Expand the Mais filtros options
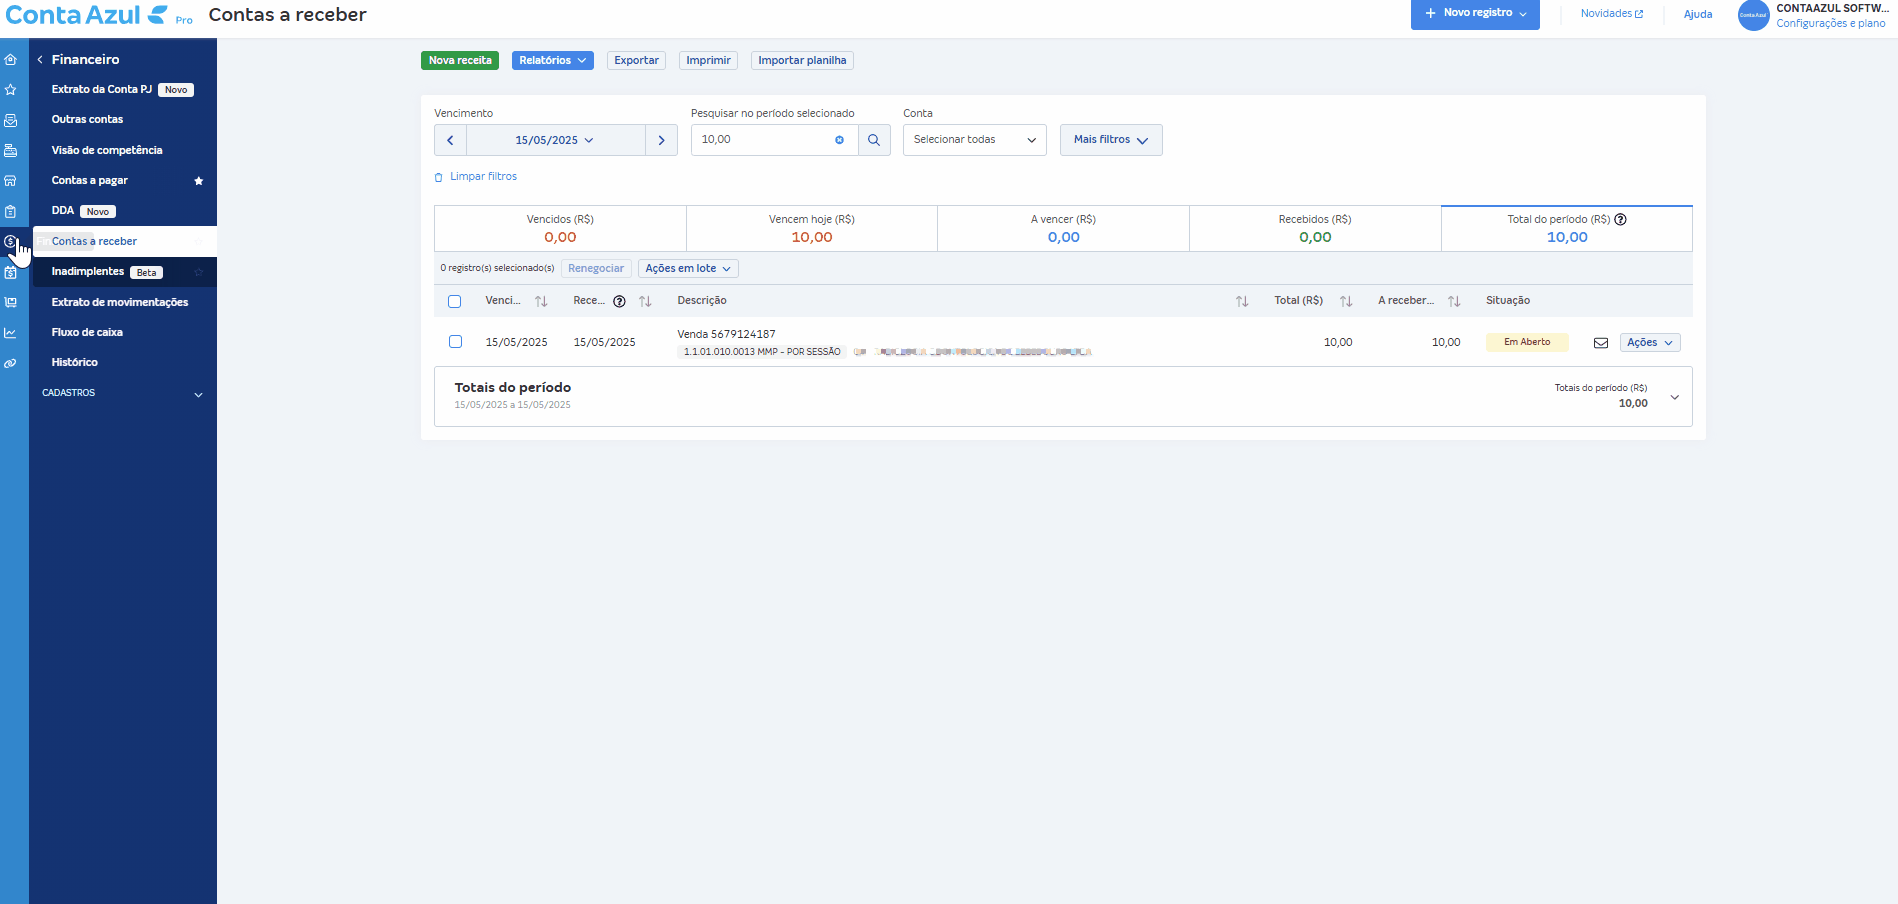This screenshot has height=904, width=1898. pos(1111,140)
